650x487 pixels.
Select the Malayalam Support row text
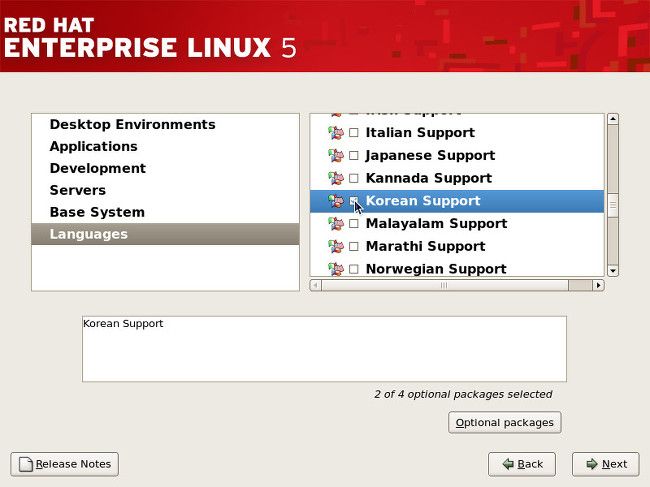coord(437,224)
